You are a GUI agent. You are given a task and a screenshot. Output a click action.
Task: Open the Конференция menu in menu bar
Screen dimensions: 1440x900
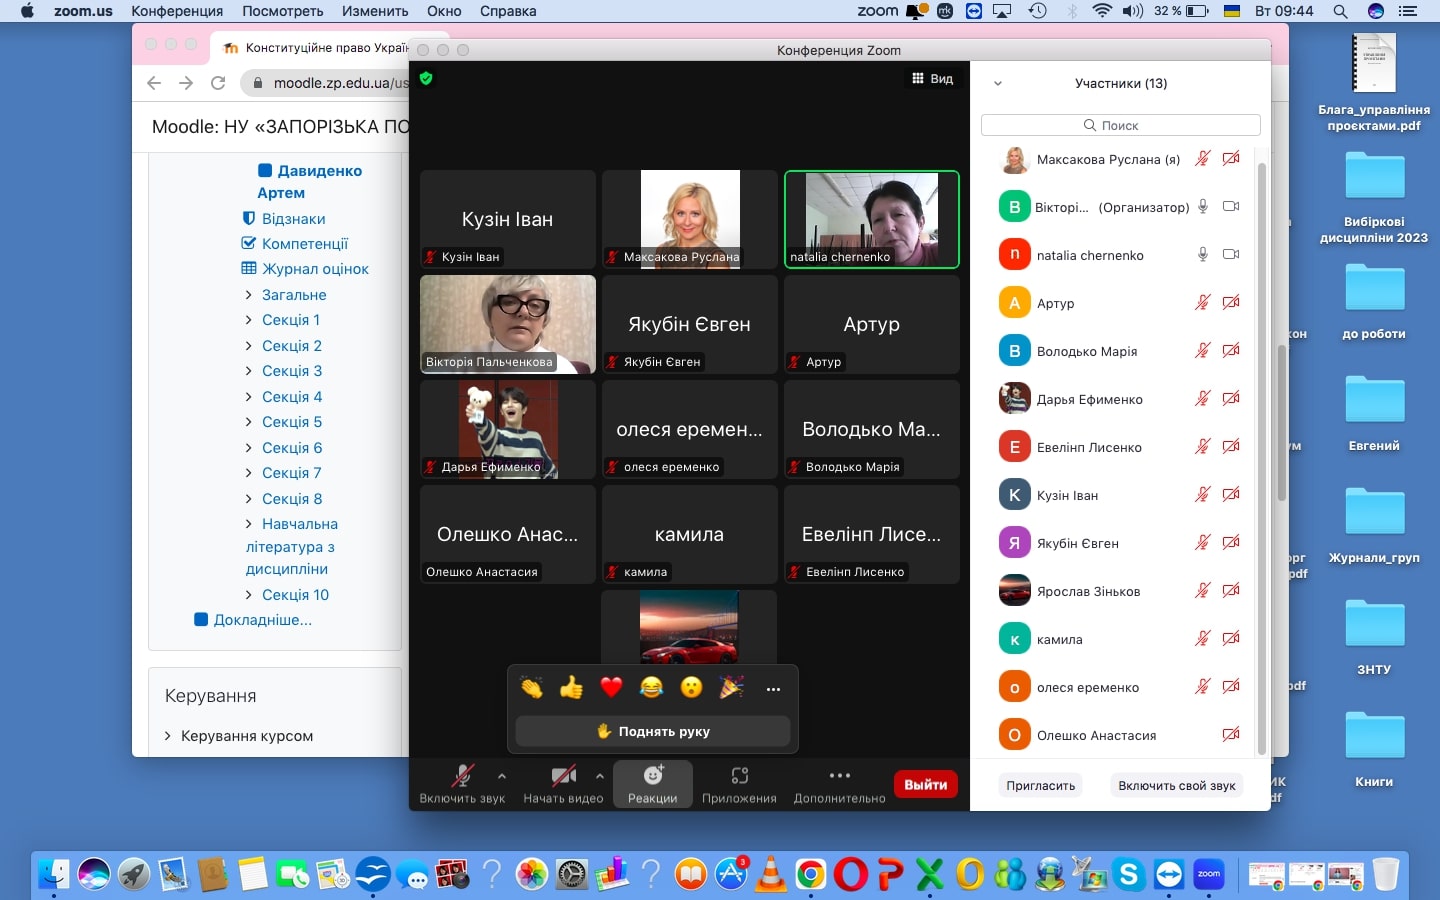pyautogui.click(x=177, y=11)
